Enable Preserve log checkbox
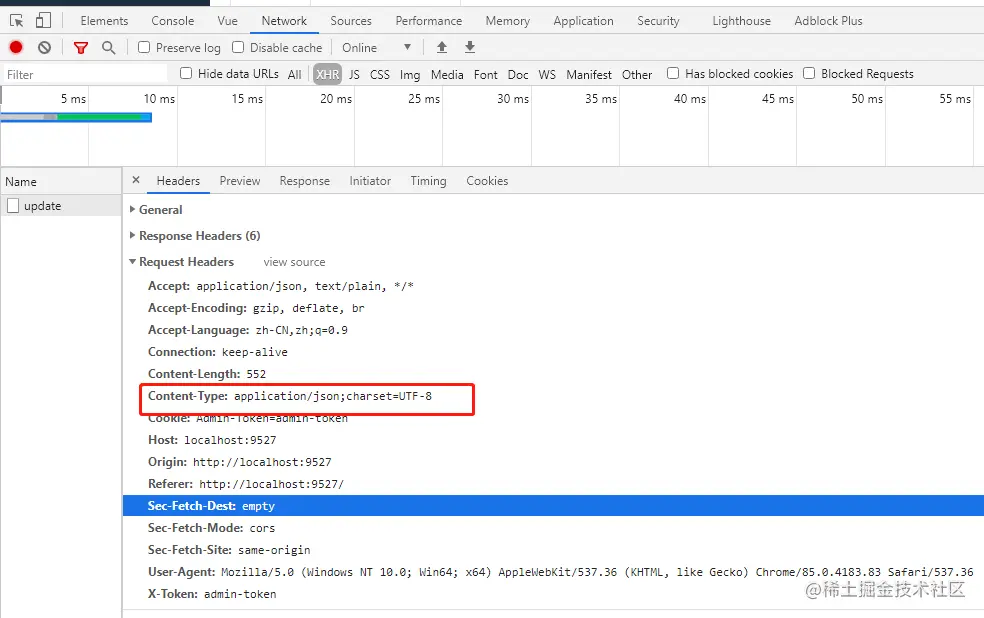The height and width of the screenshot is (618, 984). 144,47
